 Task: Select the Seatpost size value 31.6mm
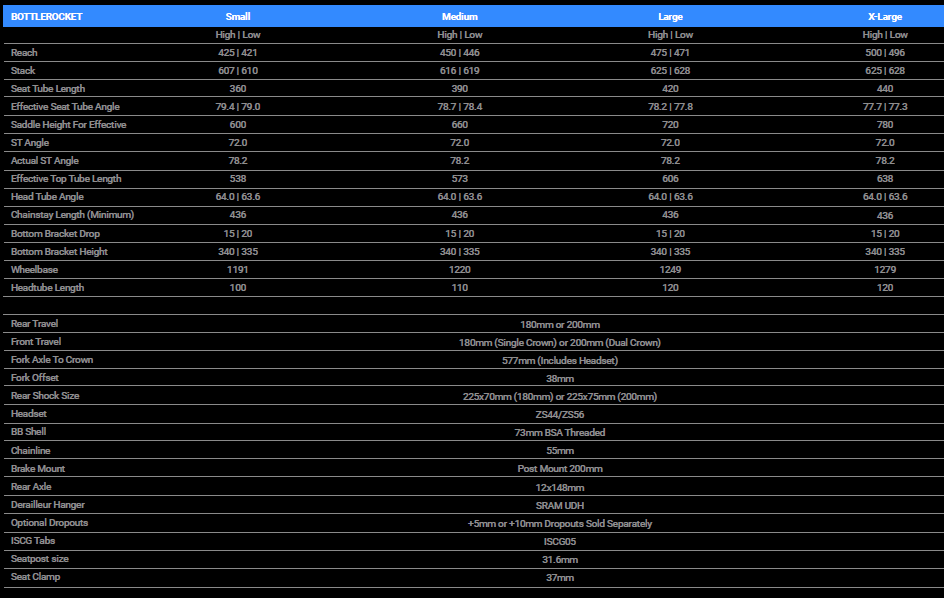[559, 559]
